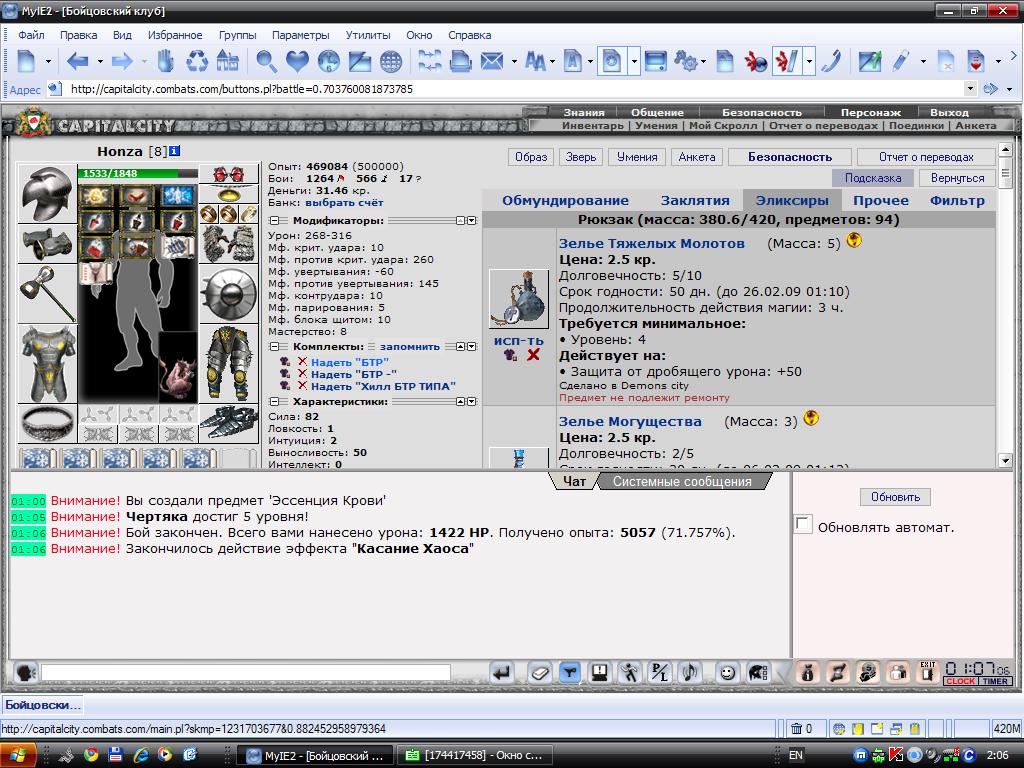Viewport: 1024px width, 768px height.
Task: Switch to the Заклятия tab
Action: [x=695, y=200]
